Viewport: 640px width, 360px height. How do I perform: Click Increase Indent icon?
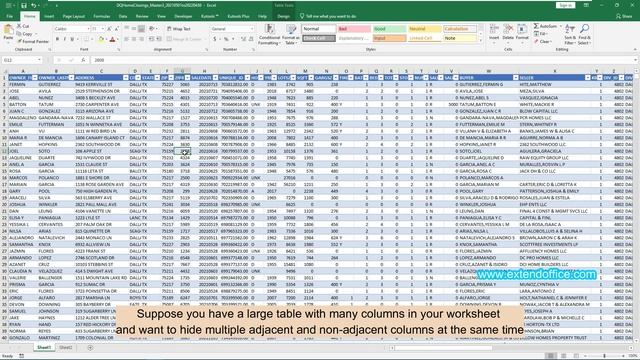158,39
